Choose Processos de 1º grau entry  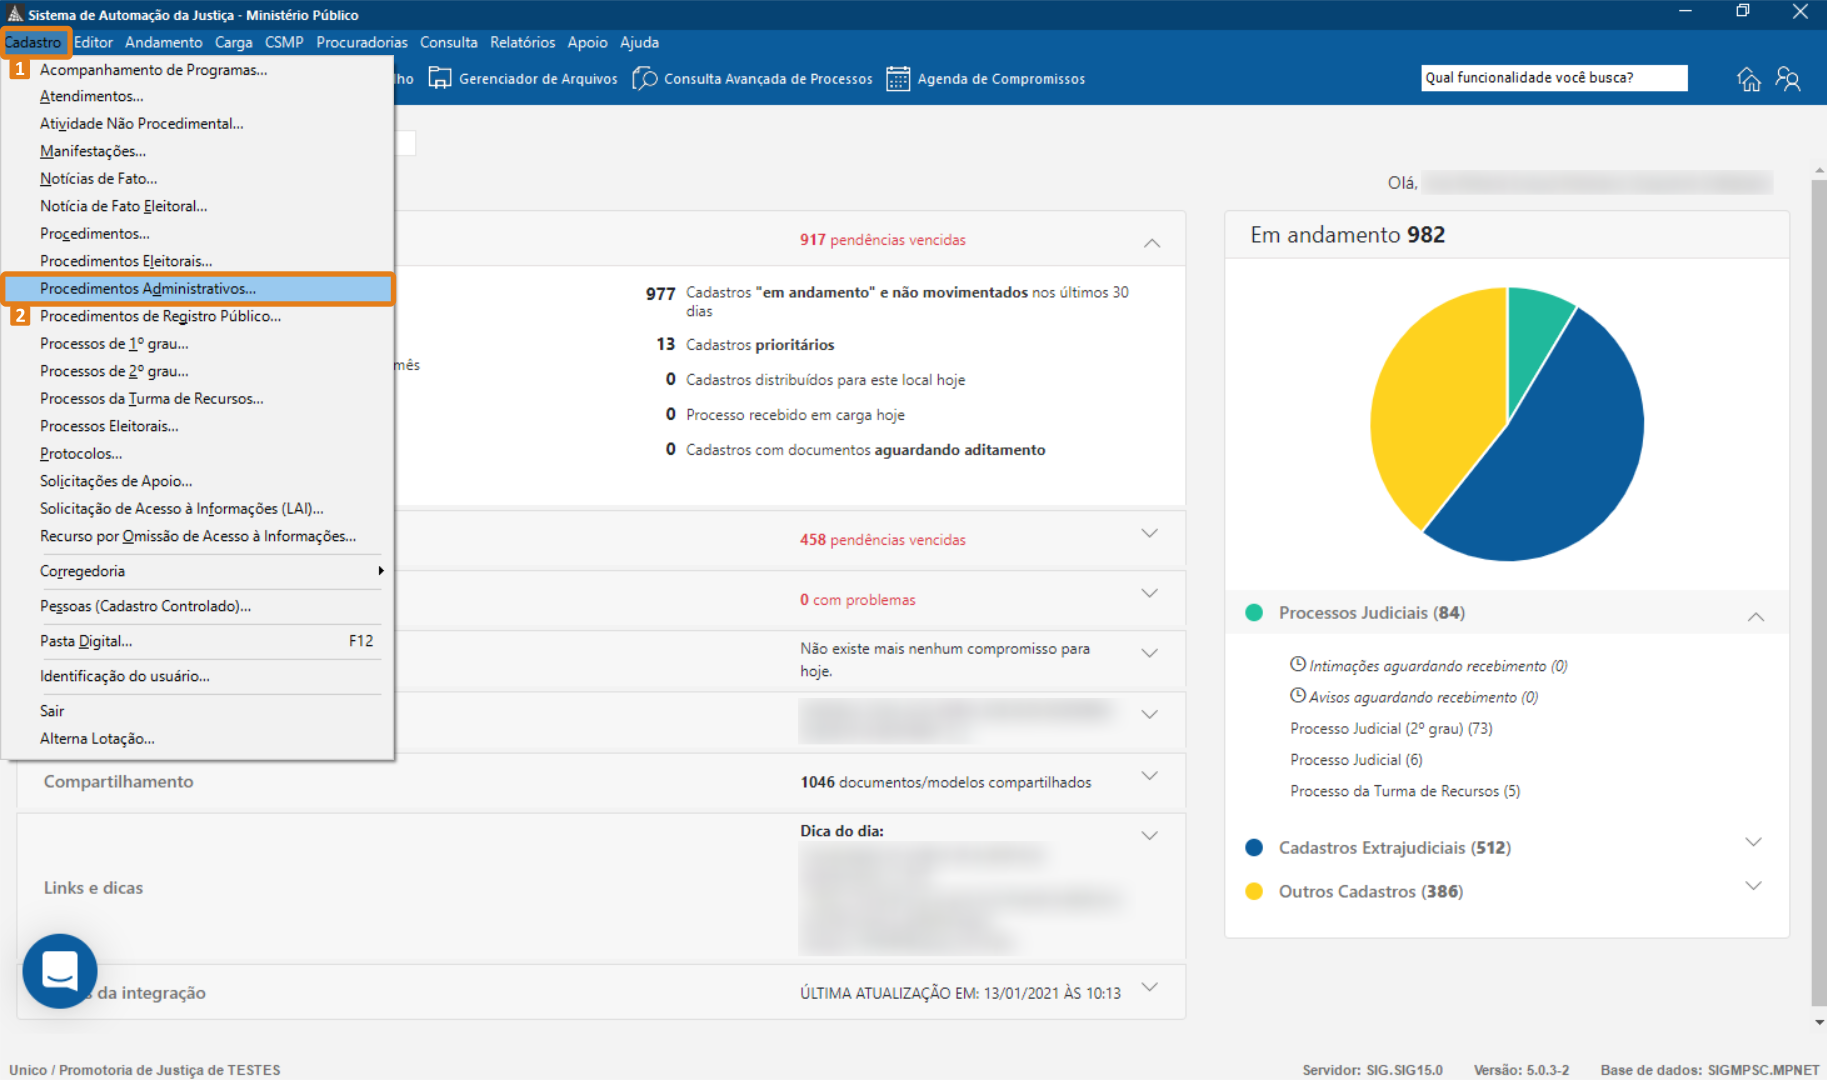[198, 343]
